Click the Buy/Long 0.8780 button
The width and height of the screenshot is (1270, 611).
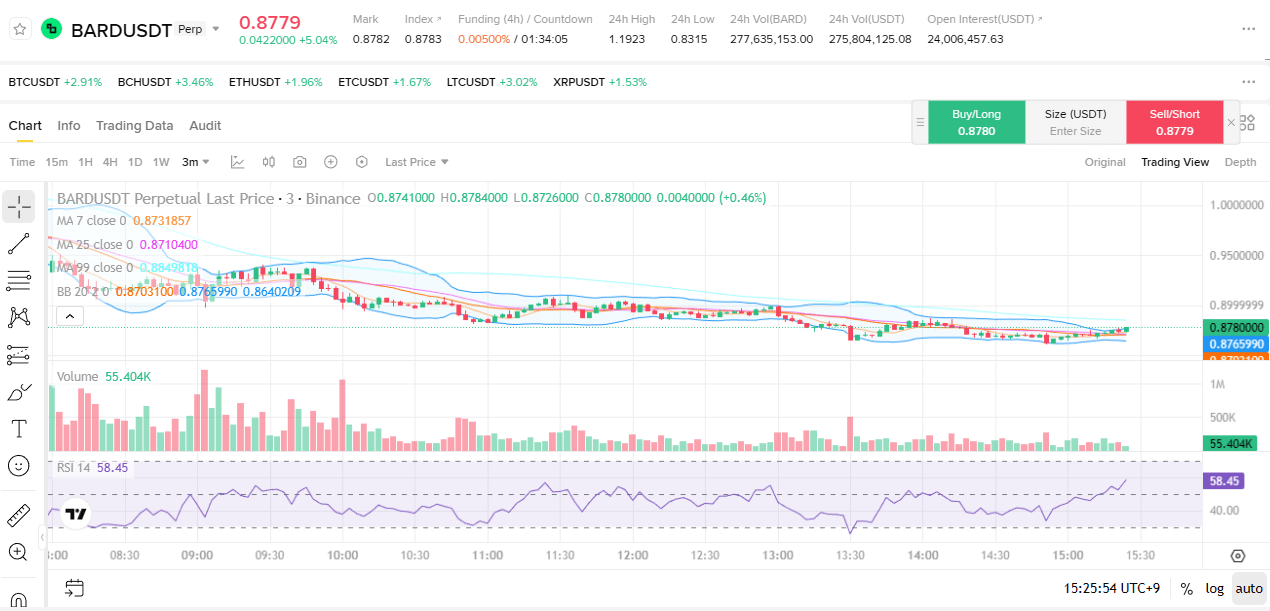tap(976, 122)
